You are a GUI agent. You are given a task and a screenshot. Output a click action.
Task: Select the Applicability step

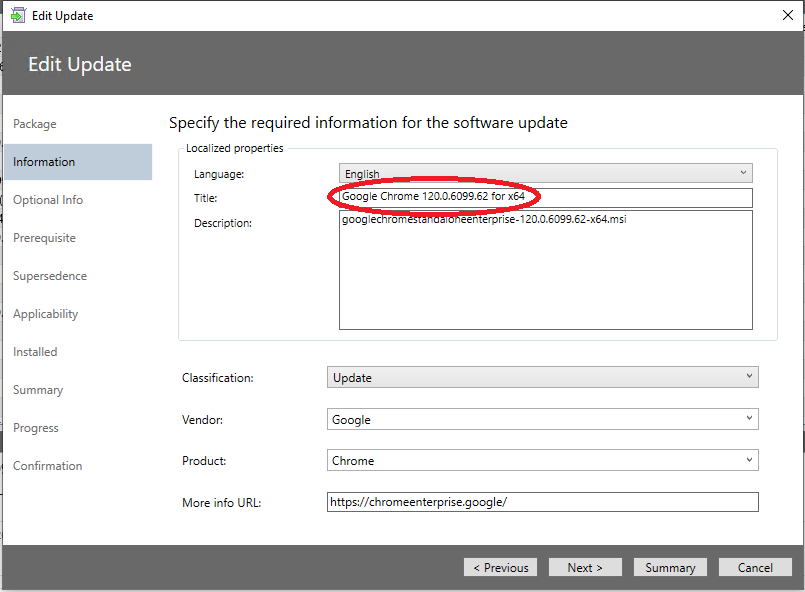point(46,314)
